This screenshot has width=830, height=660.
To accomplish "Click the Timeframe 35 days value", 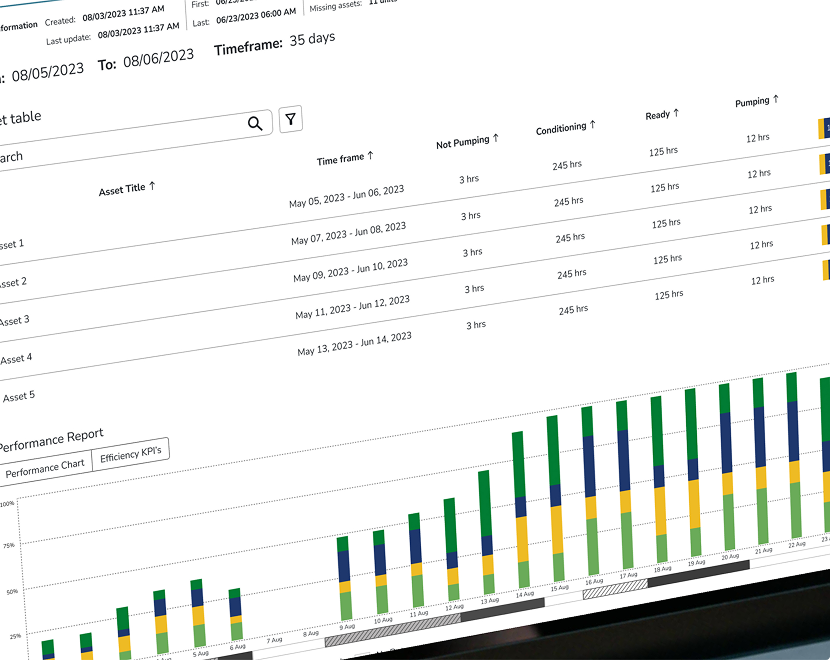I will [312, 39].
